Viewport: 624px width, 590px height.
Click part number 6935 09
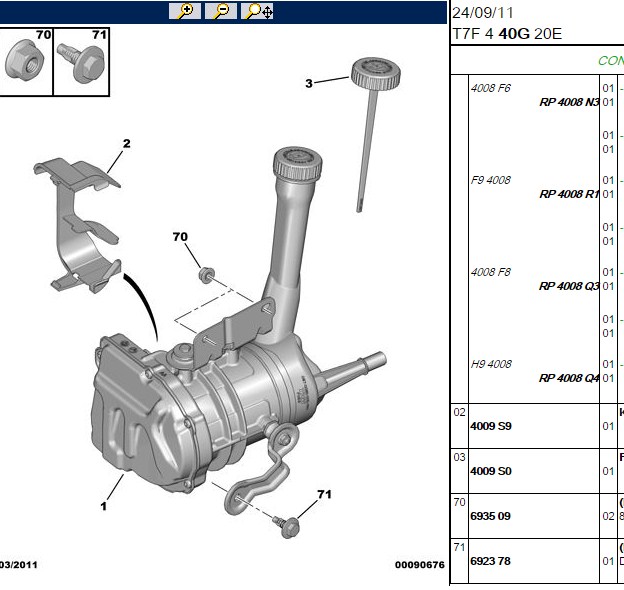[490, 516]
